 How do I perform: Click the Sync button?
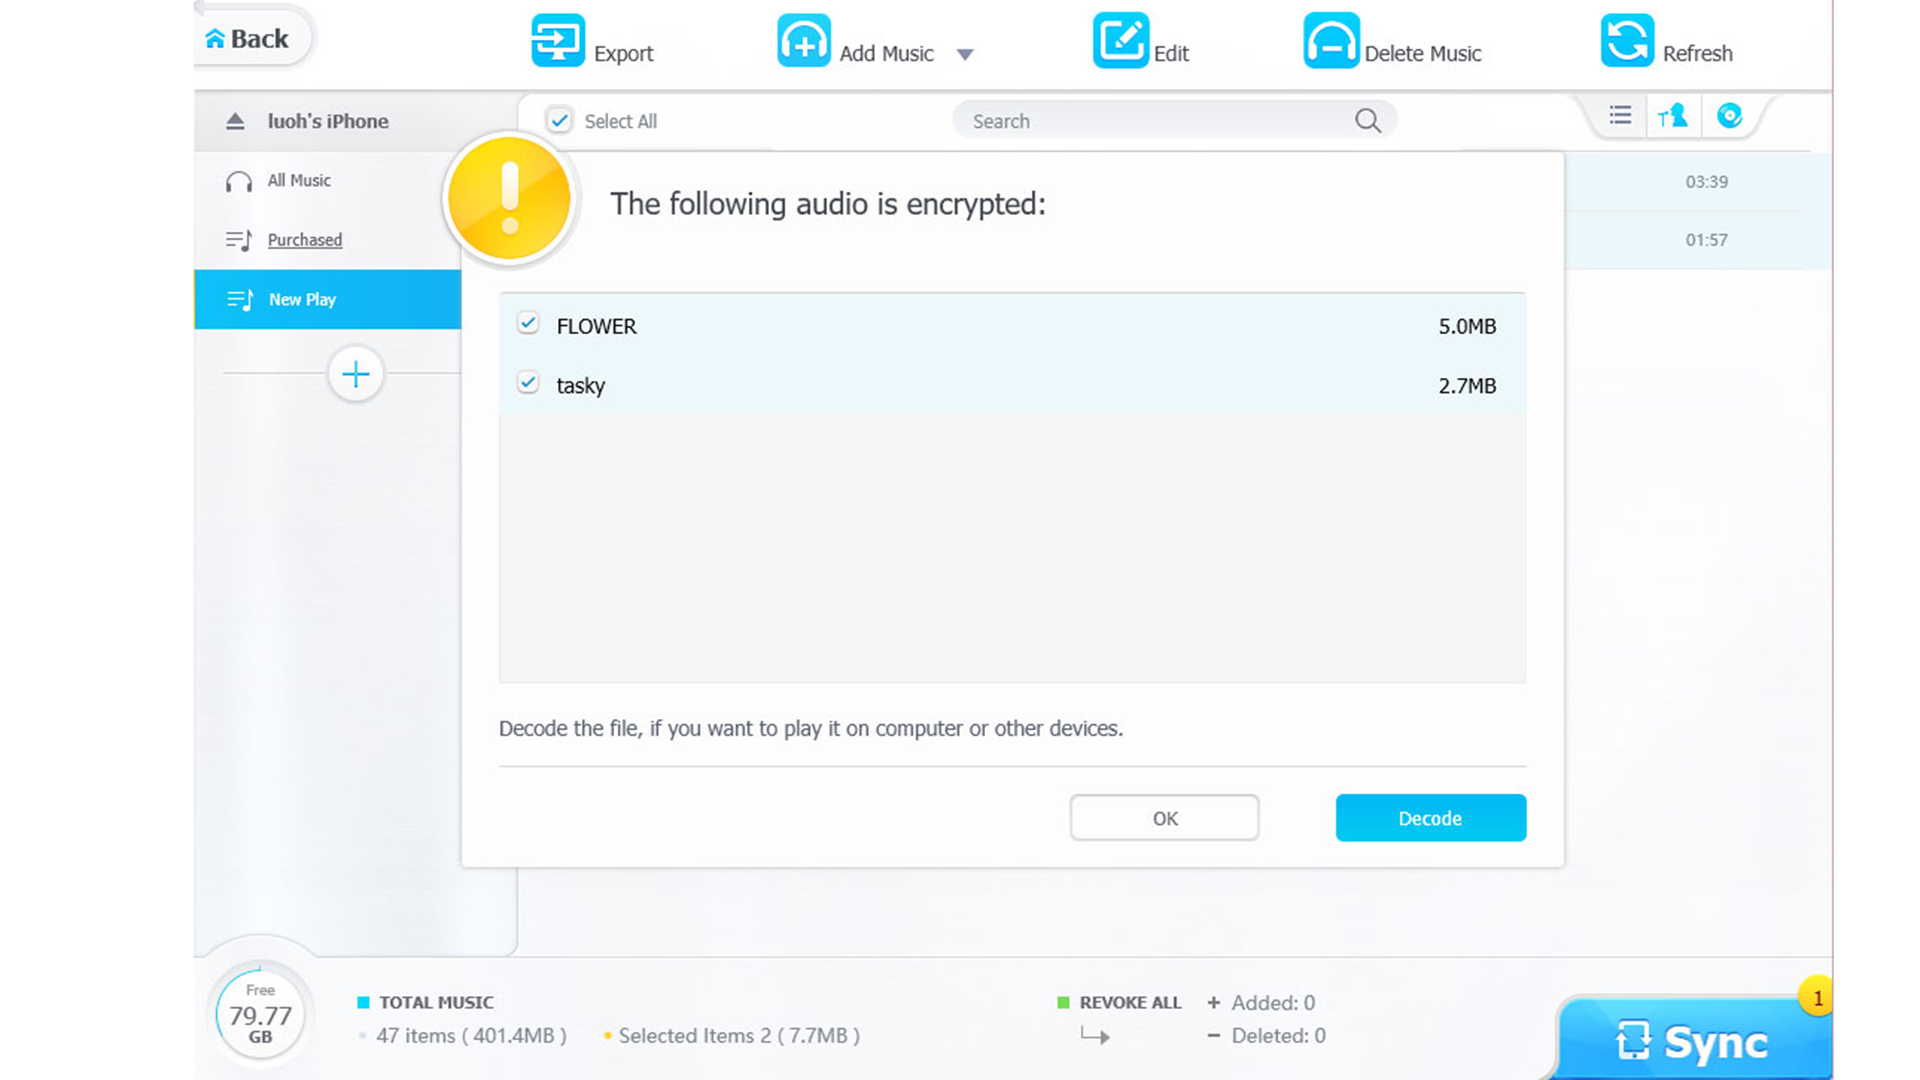(1696, 1040)
